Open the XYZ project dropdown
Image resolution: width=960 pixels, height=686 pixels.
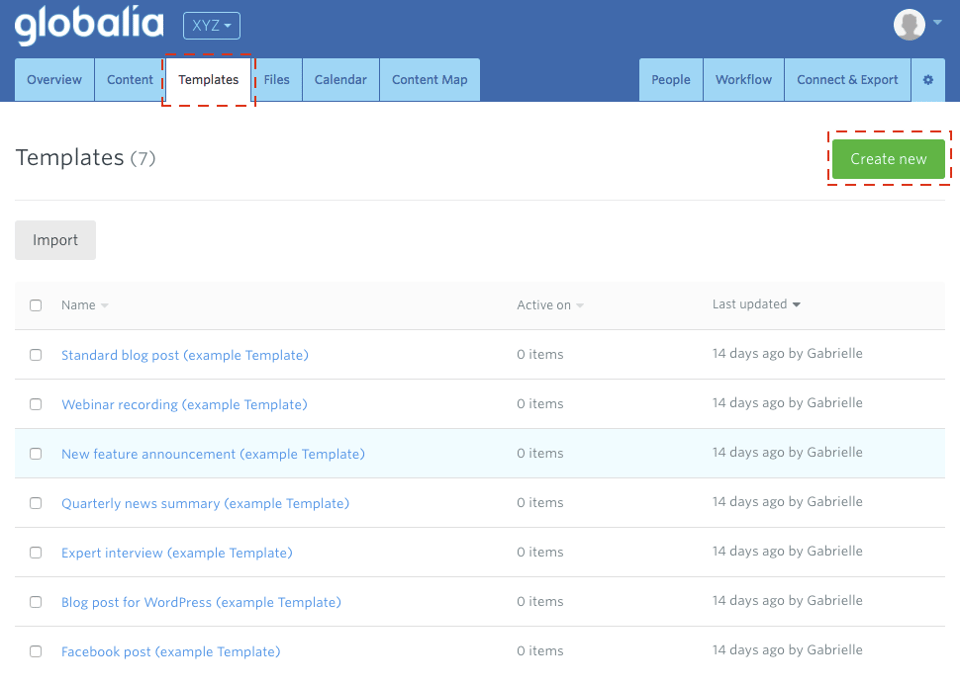pyautogui.click(x=210, y=25)
